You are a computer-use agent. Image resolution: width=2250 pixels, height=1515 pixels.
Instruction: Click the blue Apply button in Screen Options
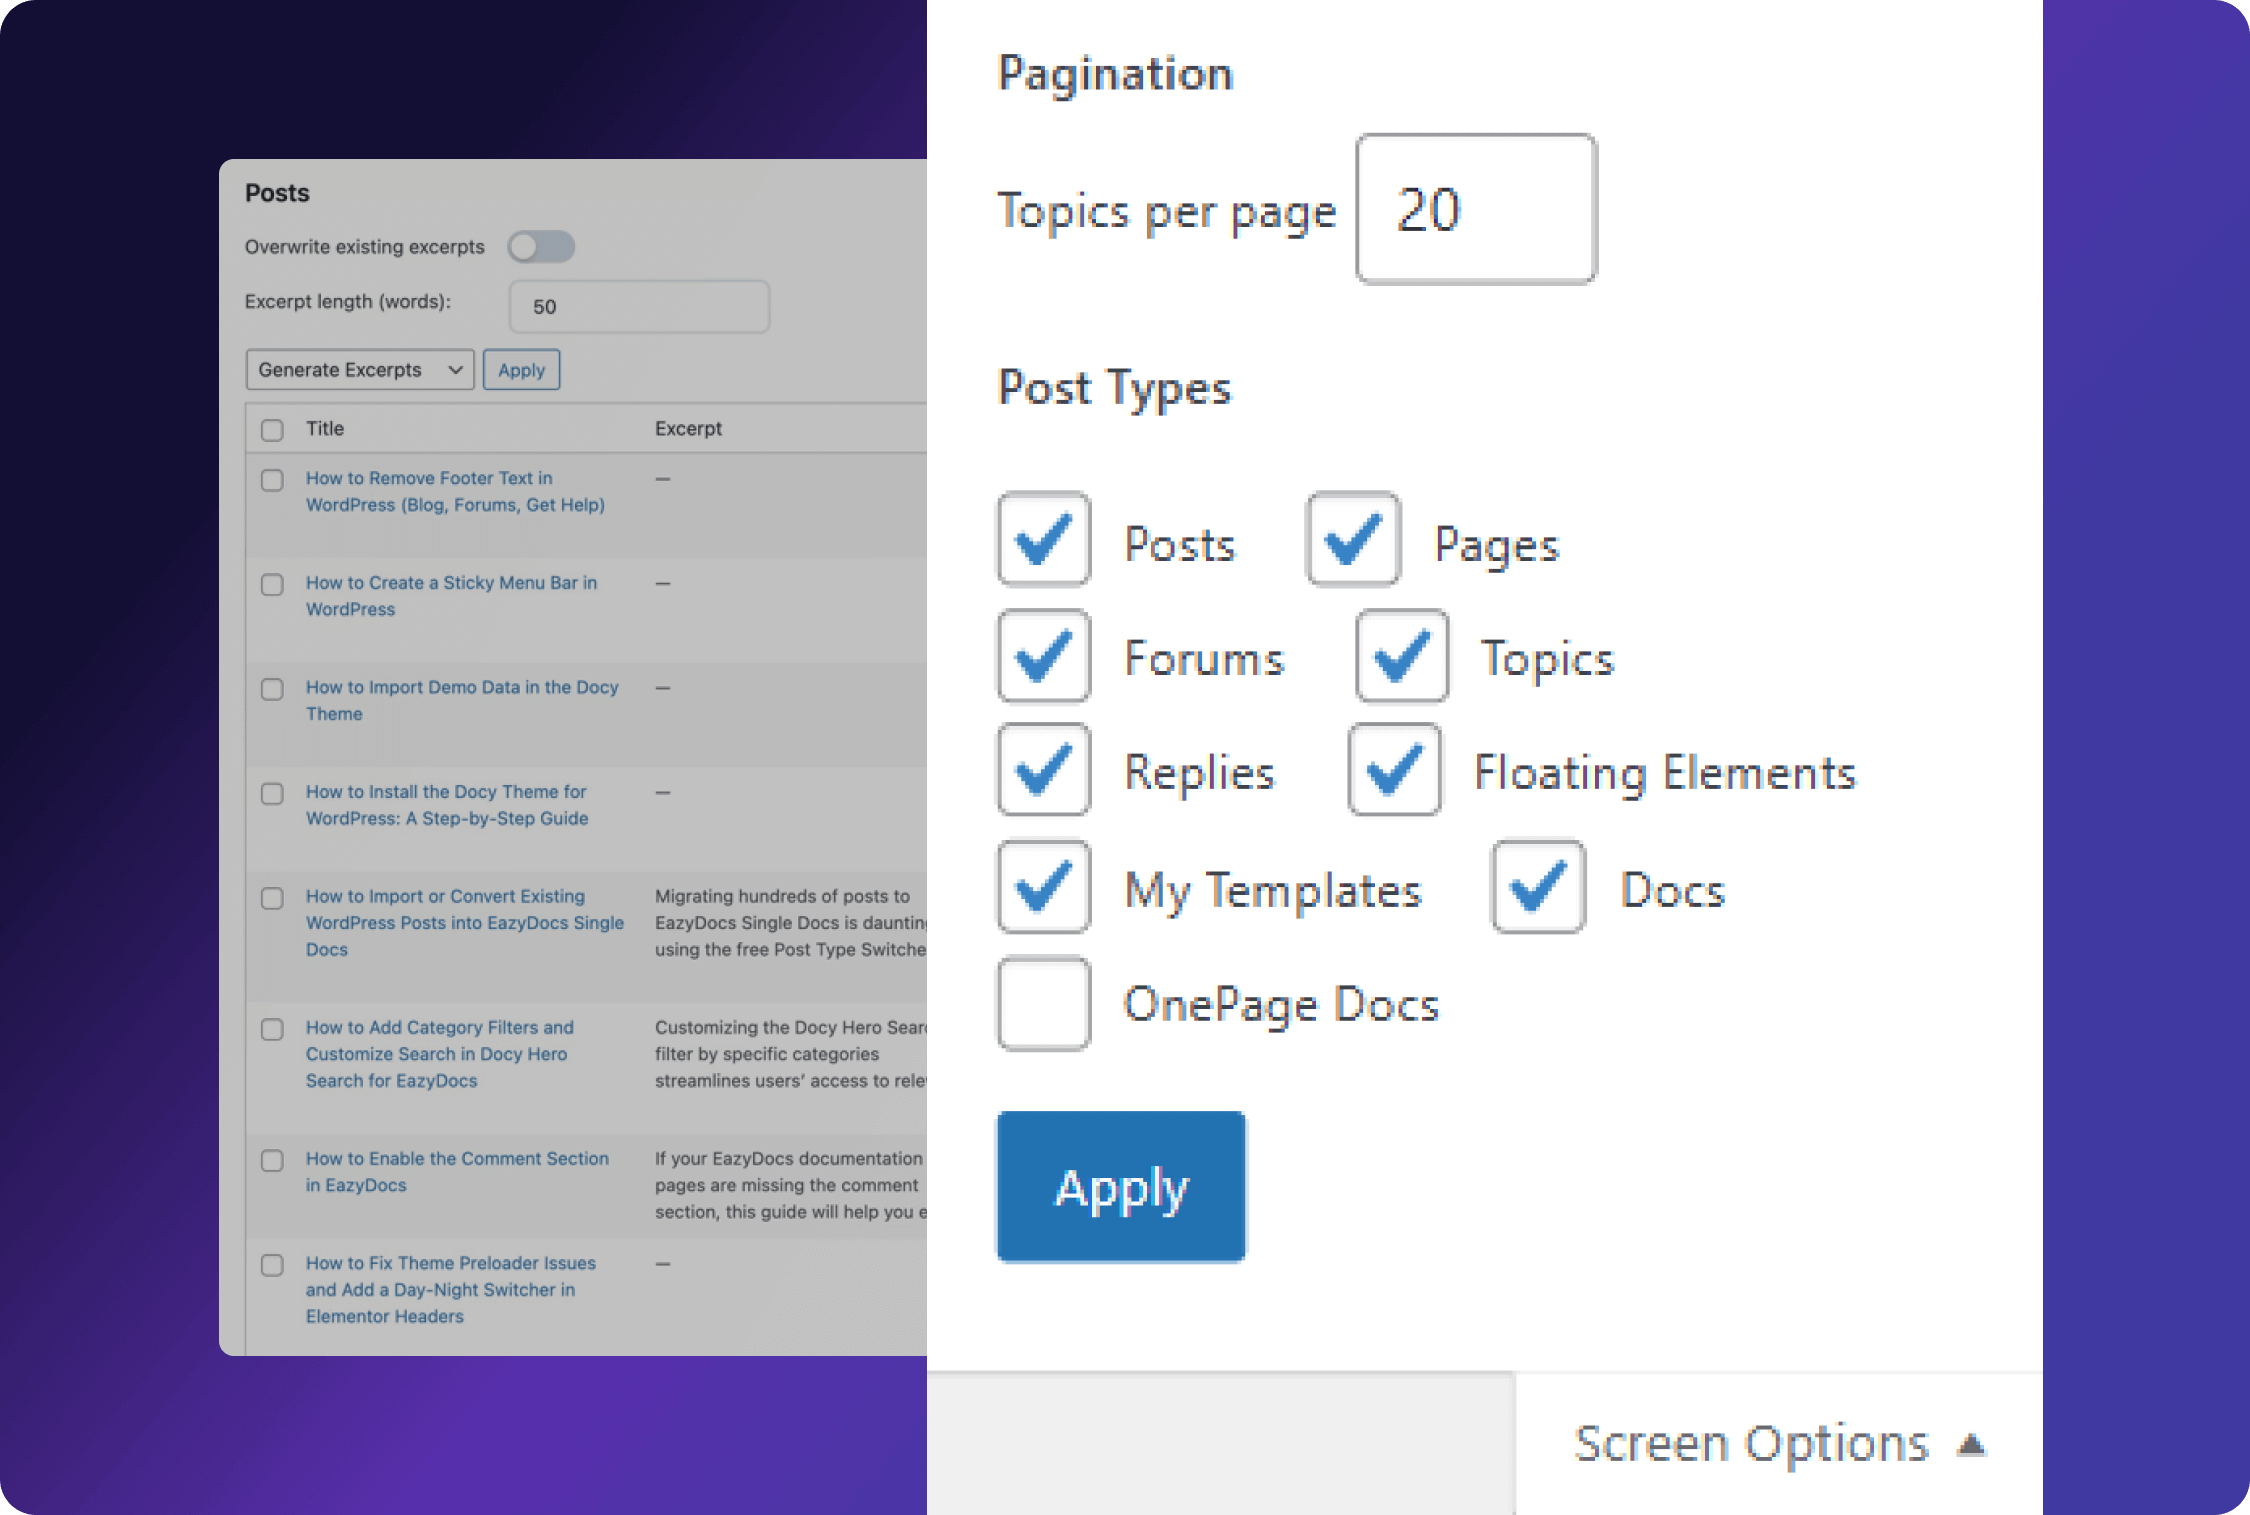click(1121, 1187)
